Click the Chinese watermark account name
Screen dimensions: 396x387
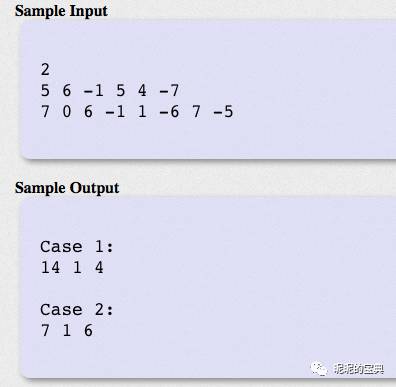(x=359, y=369)
